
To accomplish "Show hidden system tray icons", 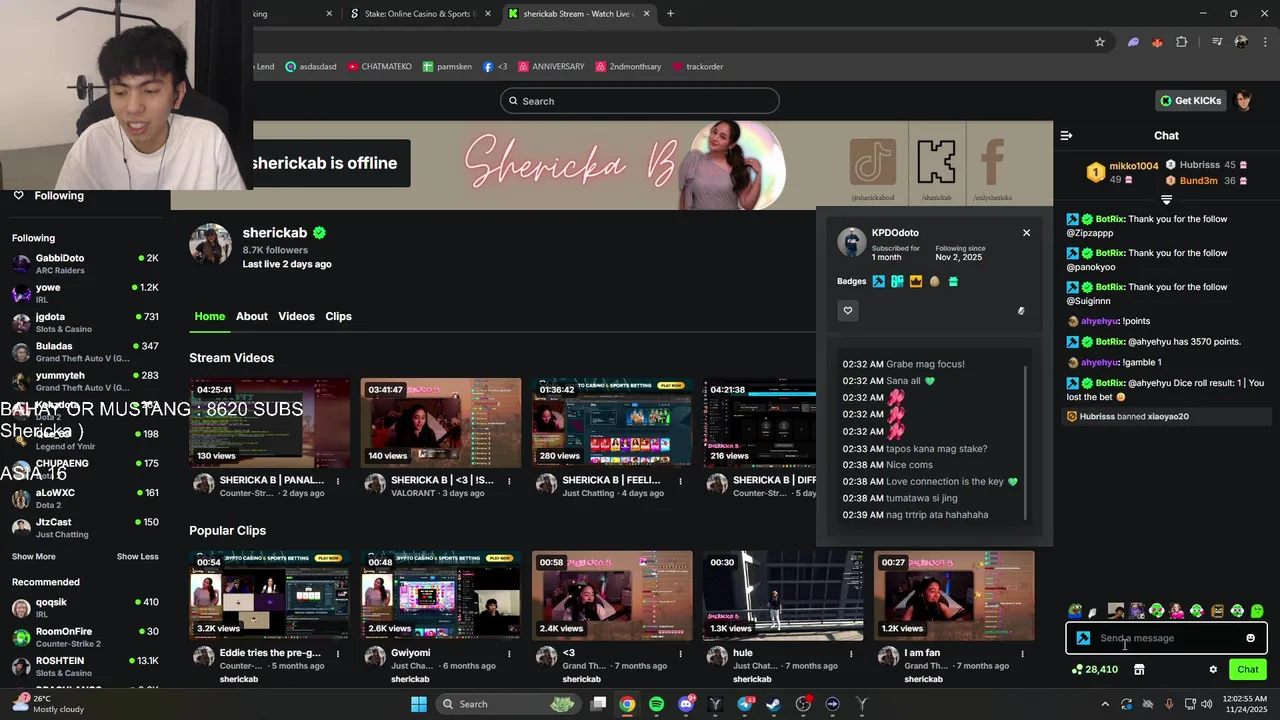I will (1105, 704).
